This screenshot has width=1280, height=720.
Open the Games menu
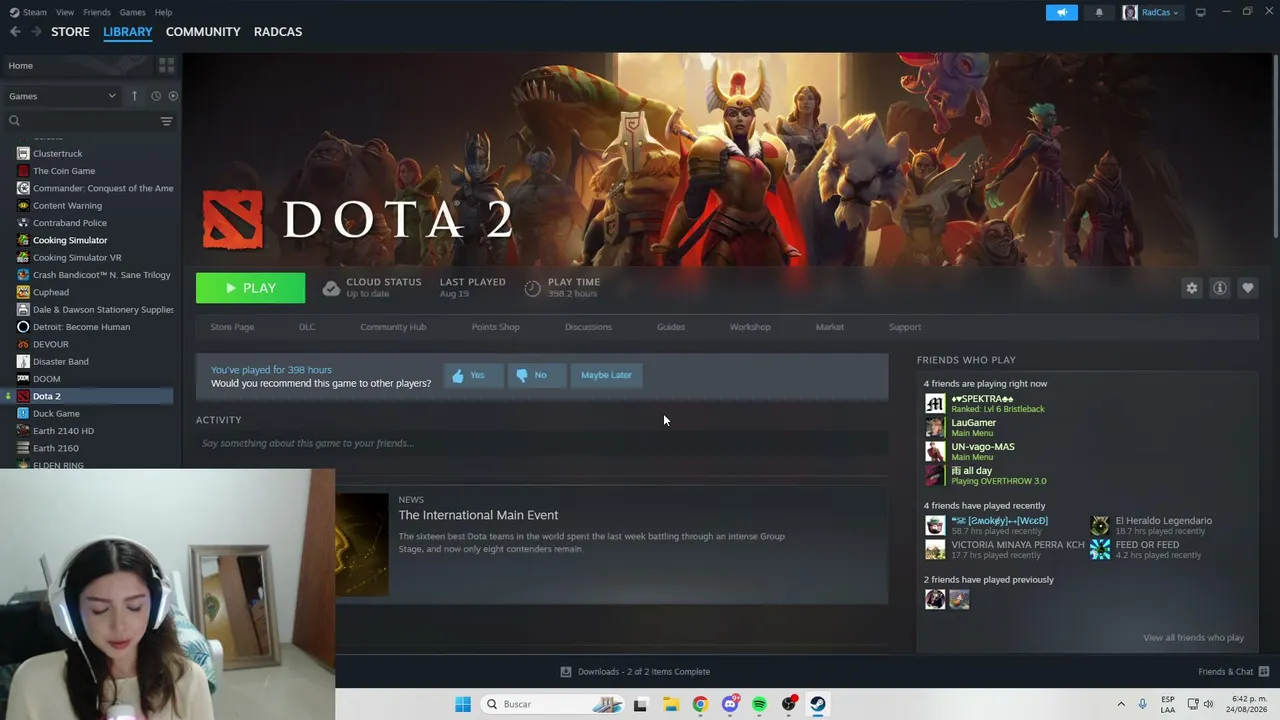tap(132, 12)
